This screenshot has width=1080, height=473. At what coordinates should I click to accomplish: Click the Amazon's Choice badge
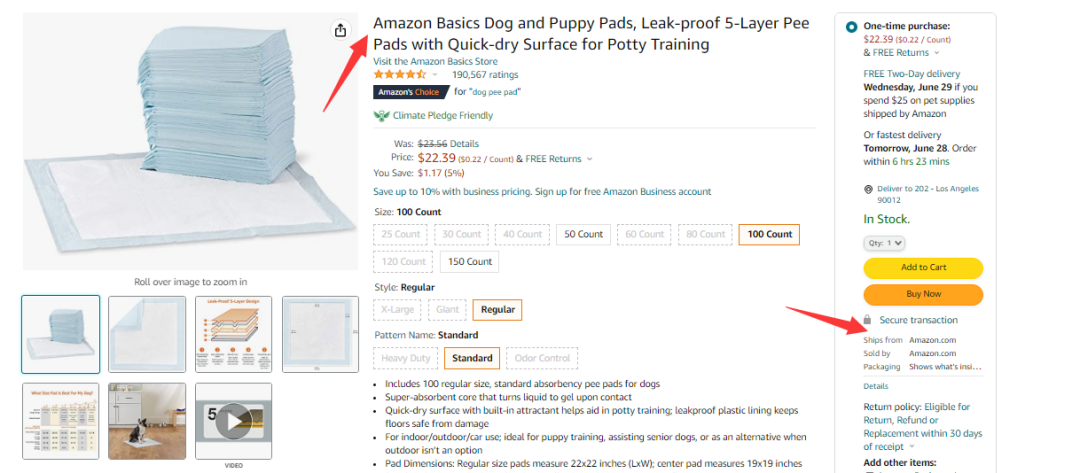pyautogui.click(x=411, y=92)
